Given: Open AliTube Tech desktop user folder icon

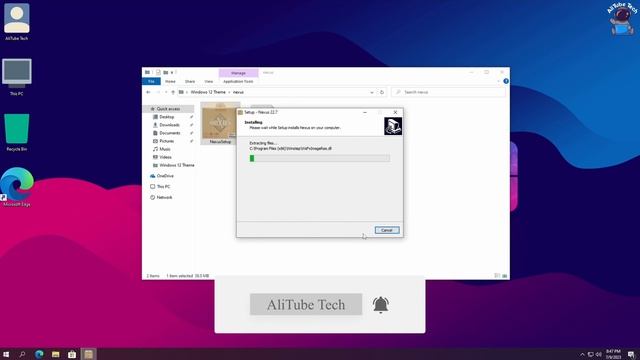Looking at the screenshot, I should [x=17, y=22].
